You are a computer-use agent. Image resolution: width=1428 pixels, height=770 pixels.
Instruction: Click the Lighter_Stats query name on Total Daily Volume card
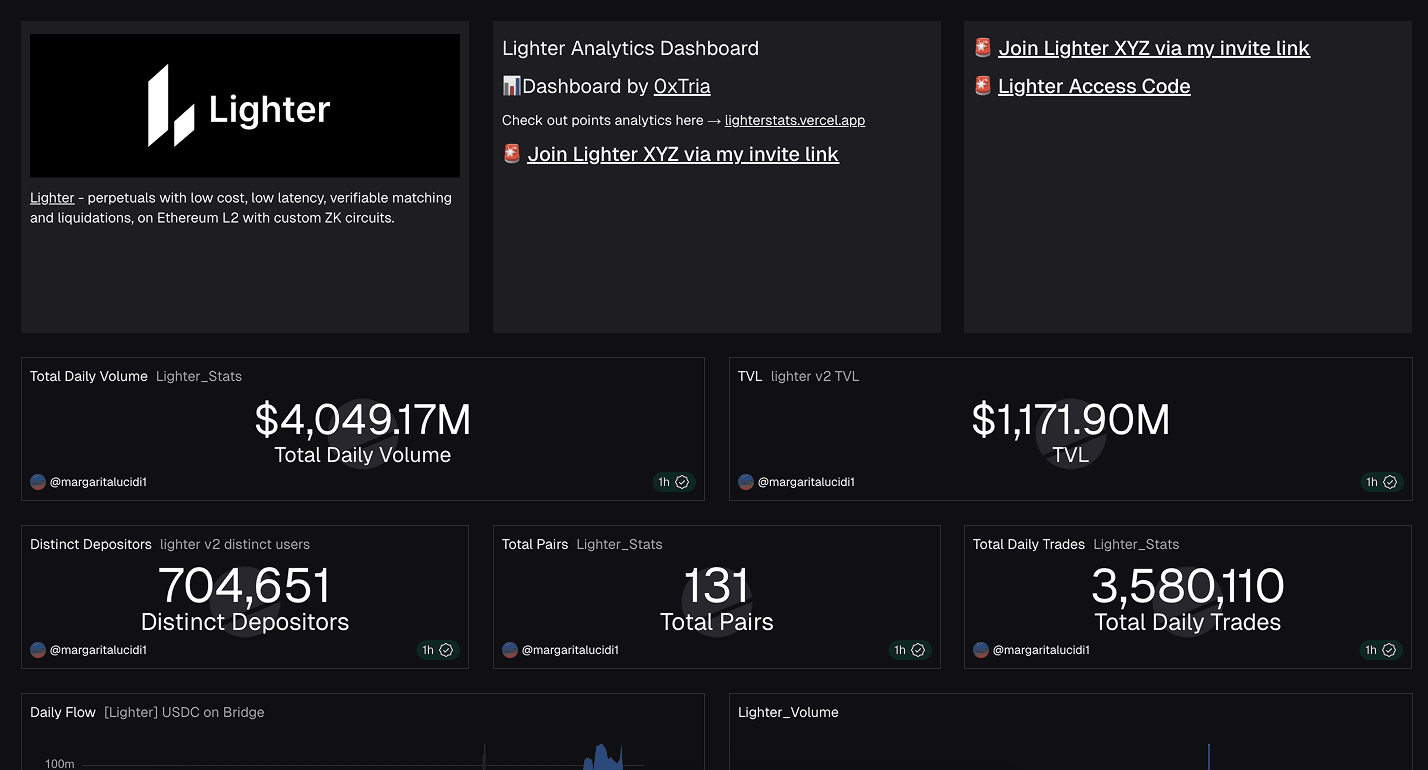[198, 376]
